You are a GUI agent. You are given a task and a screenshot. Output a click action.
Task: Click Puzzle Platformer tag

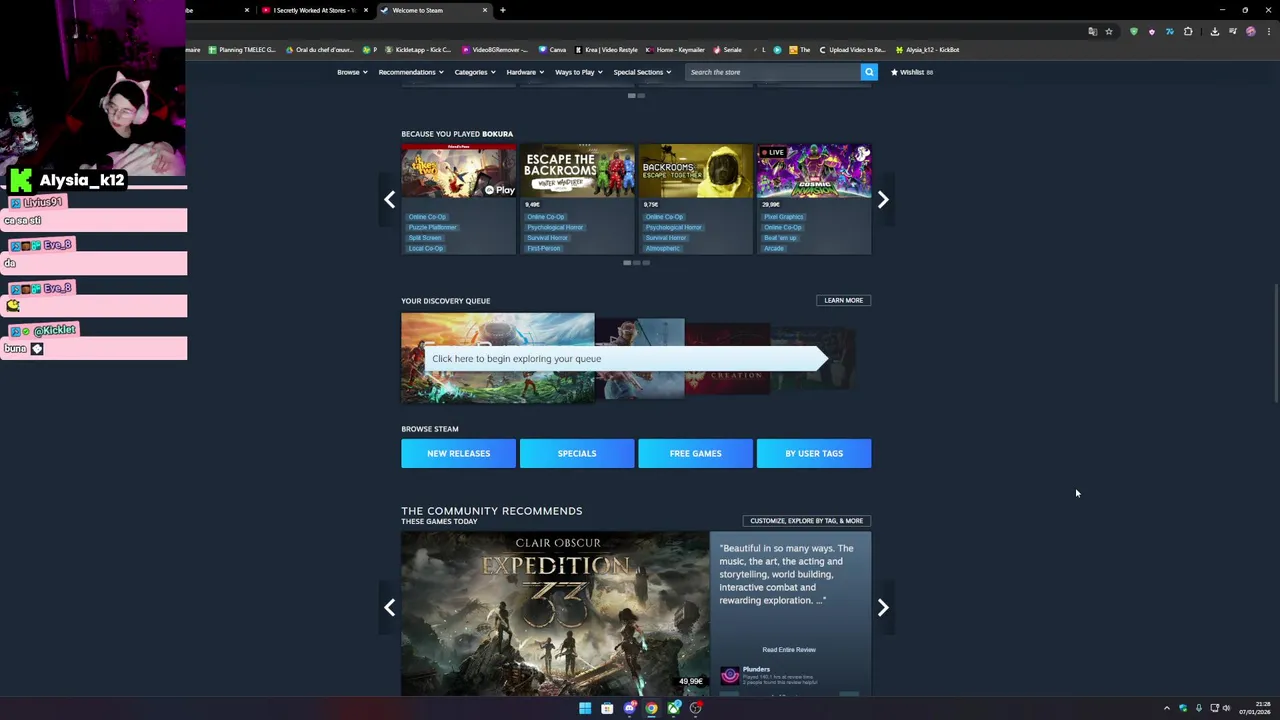pos(432,227)
